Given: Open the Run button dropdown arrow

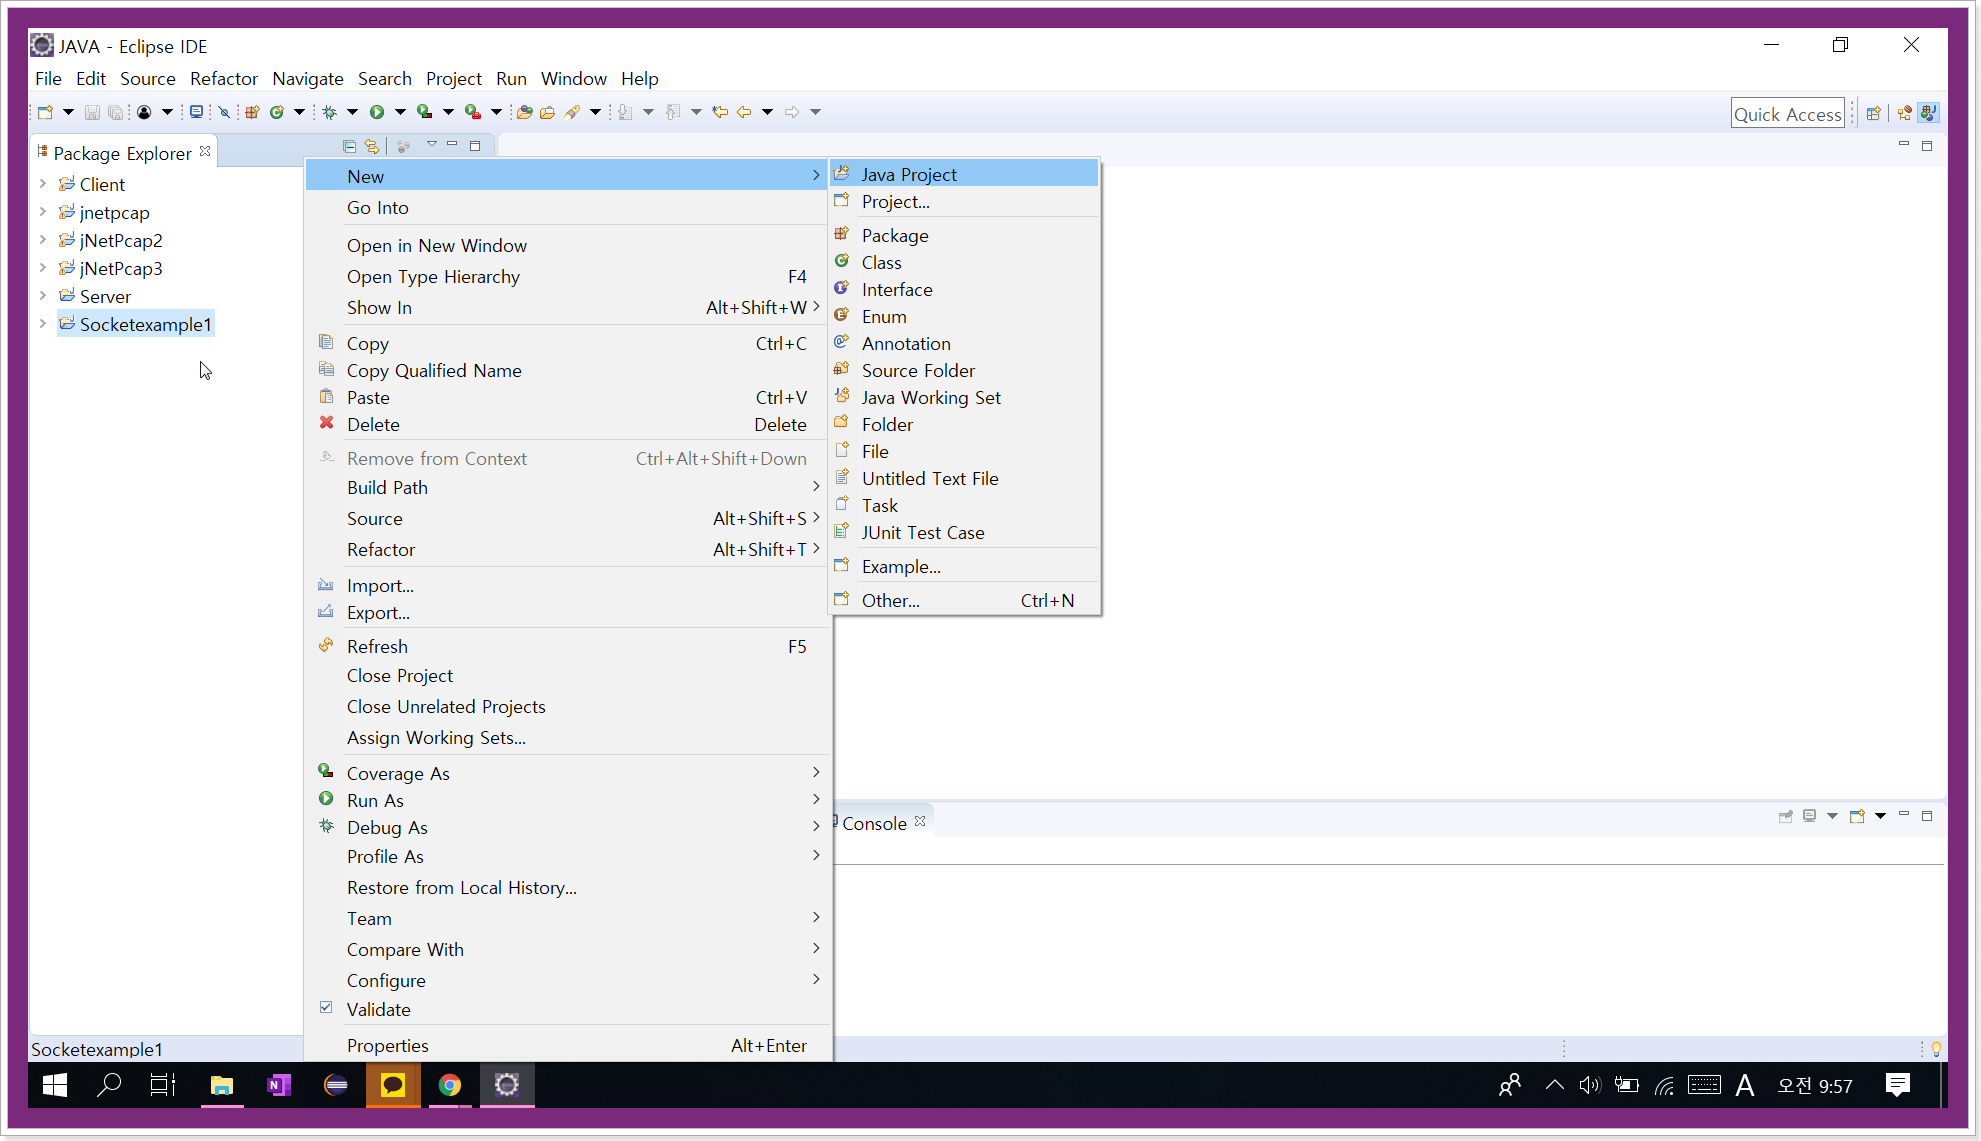Looking at the screenshot, I should point(400,112).
